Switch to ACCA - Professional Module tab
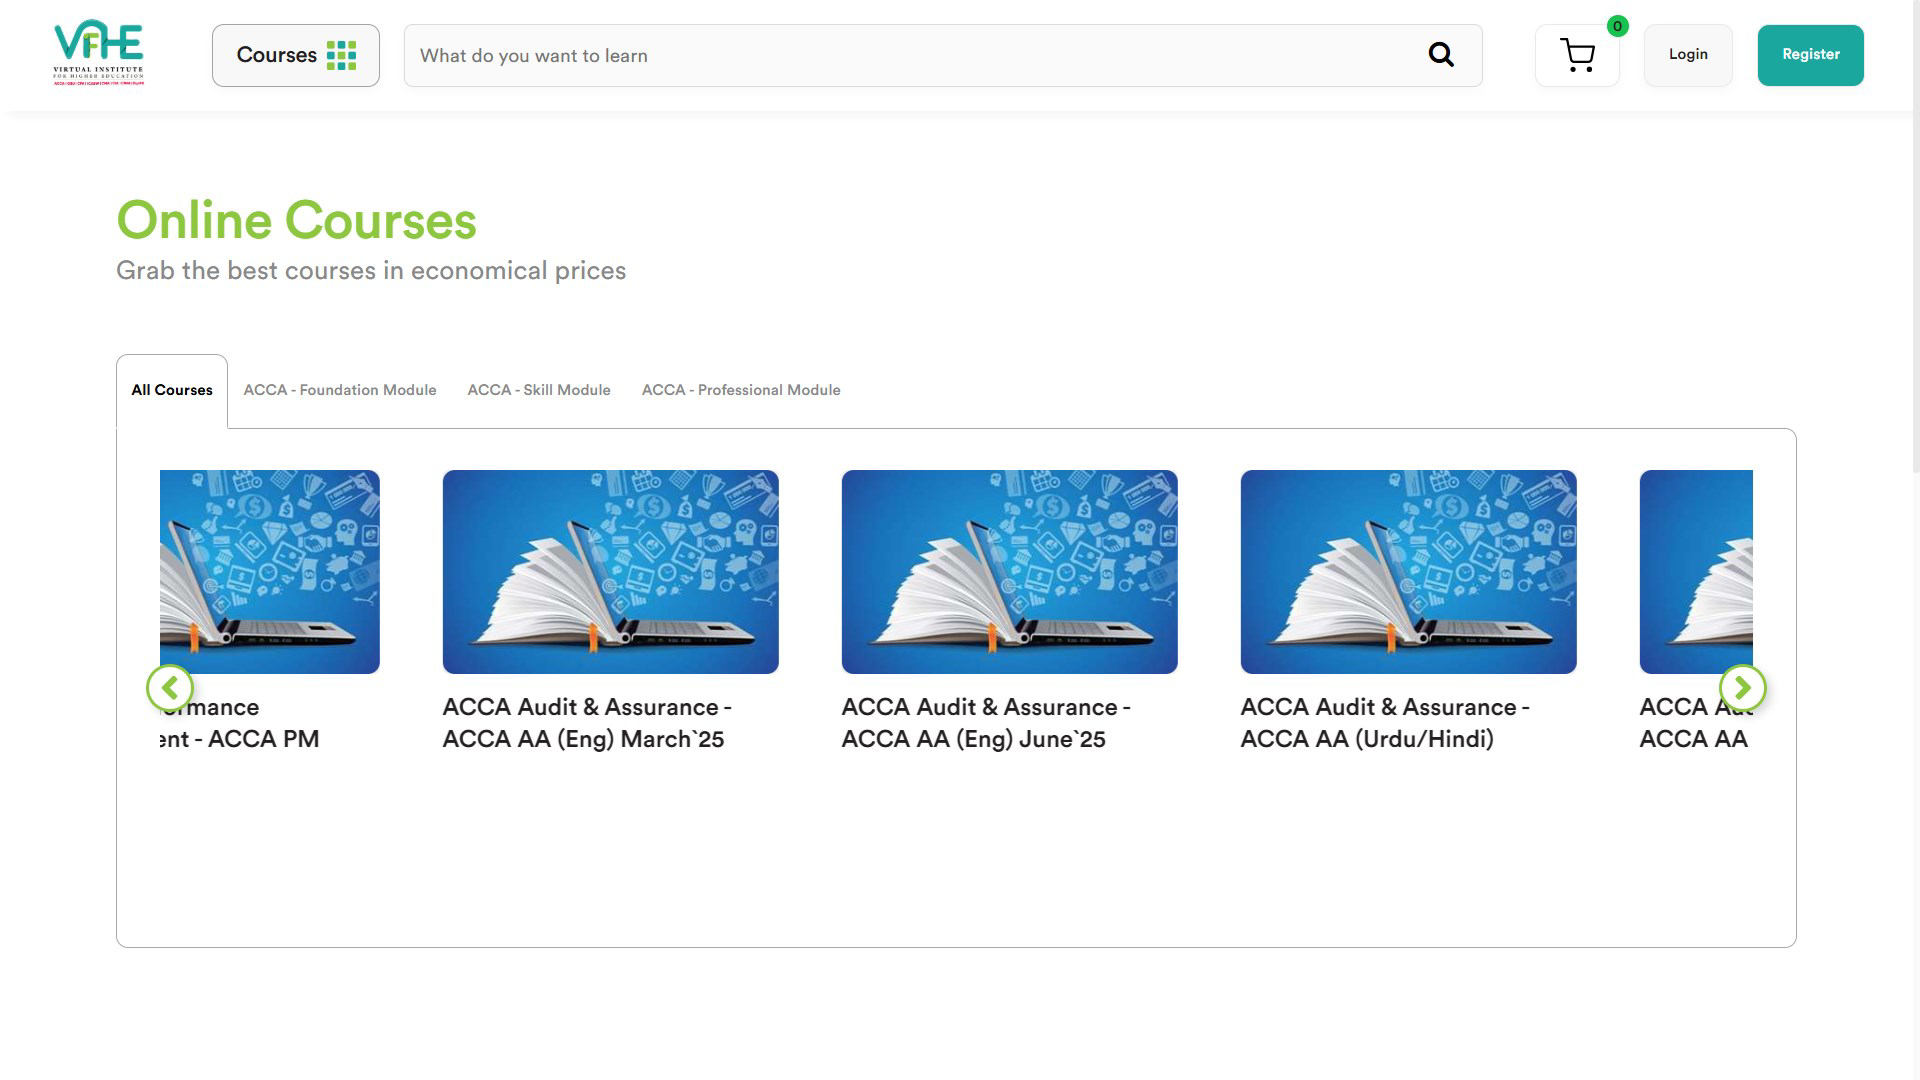Viewport: 1920px width, 1080px height. (x=741, y=390)
